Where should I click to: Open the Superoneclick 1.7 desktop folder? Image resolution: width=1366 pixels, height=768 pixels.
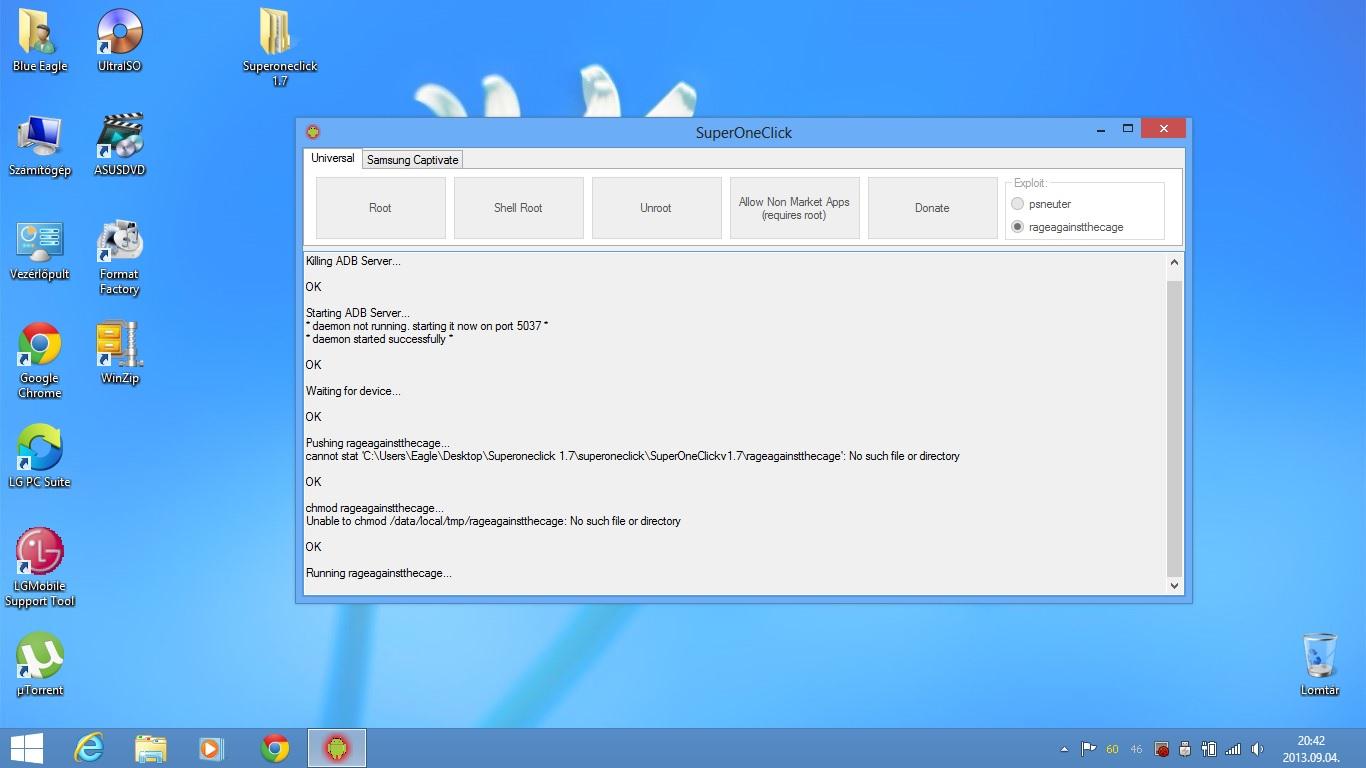coord(280,46)
